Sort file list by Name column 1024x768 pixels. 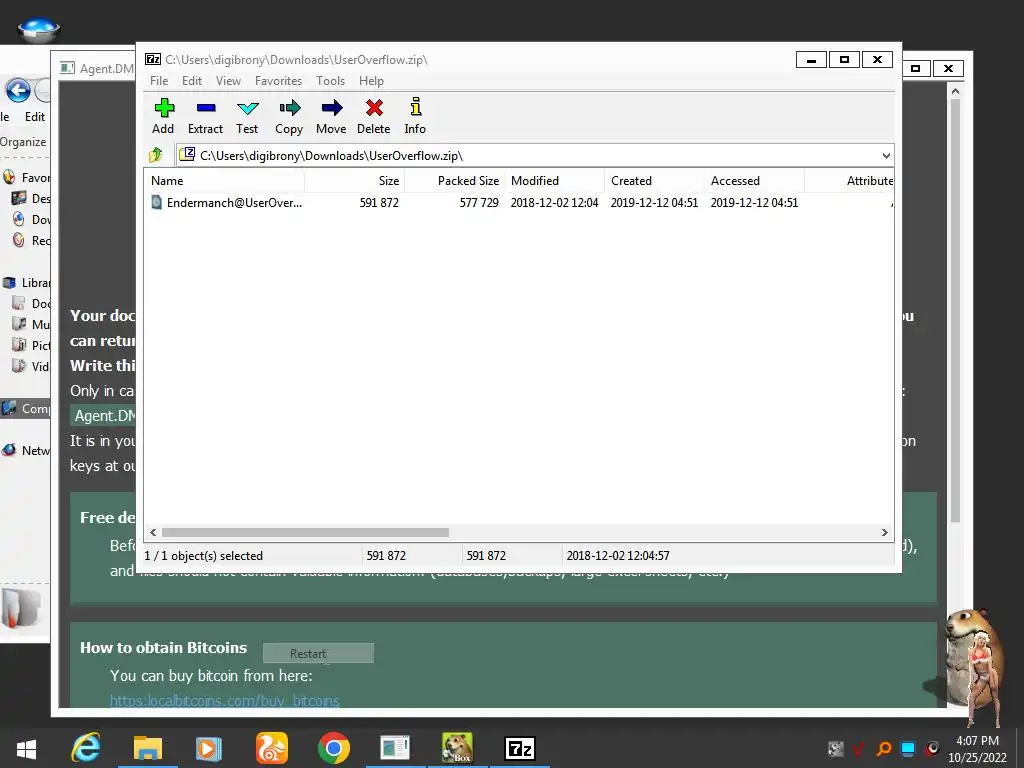tap(224, 181)
